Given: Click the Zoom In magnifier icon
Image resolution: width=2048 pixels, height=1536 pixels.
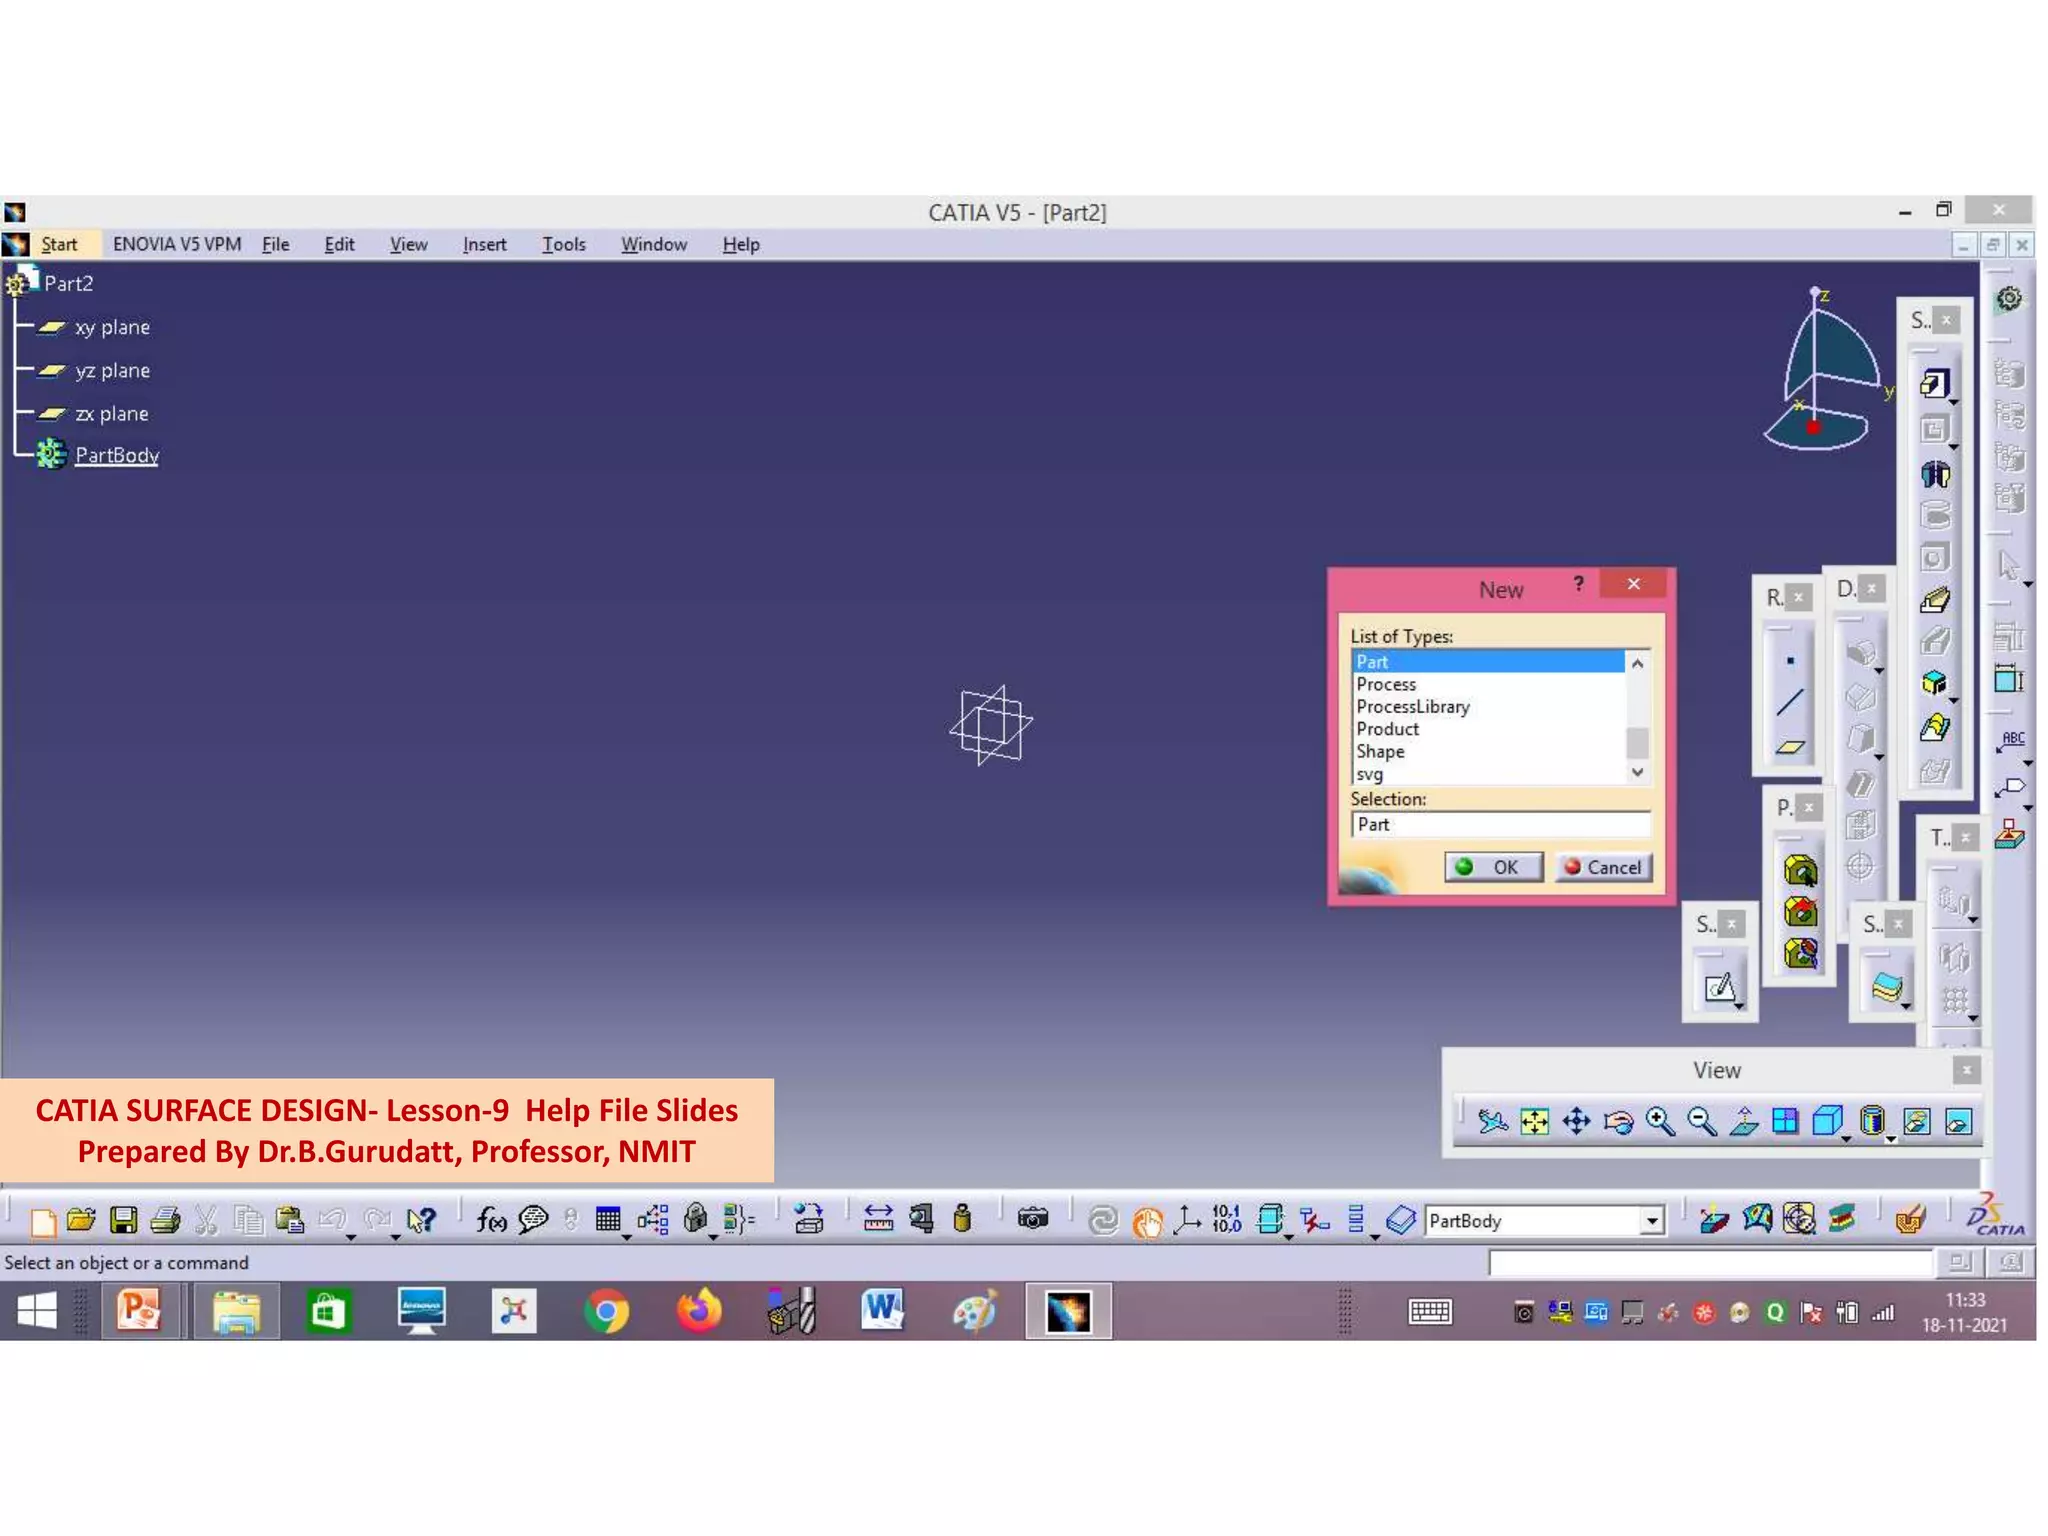Looking at the screenshot, I should pos(1660,1122).
